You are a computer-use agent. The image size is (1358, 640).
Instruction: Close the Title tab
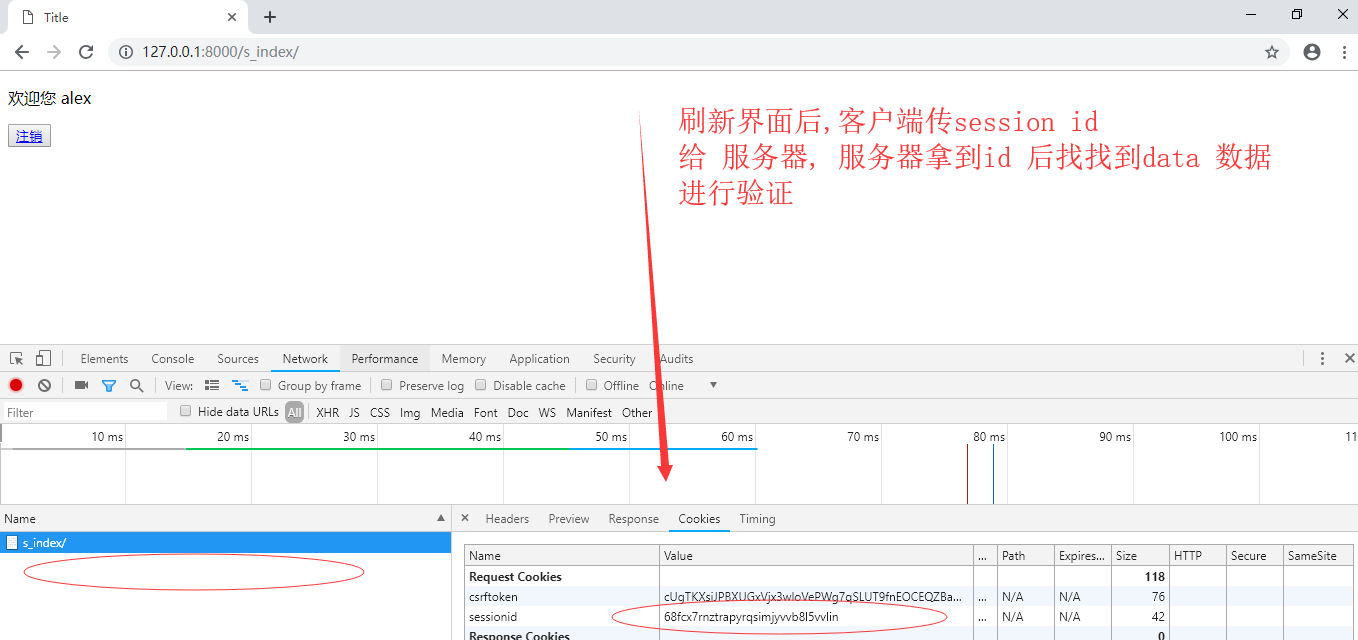pyautogui.click(x=232, y=17)
